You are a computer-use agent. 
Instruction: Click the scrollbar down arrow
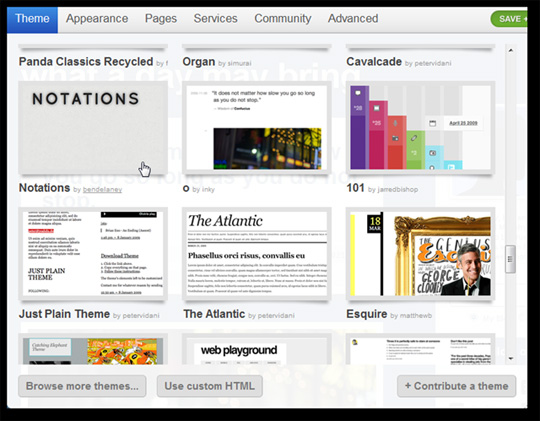coord(511,359)
